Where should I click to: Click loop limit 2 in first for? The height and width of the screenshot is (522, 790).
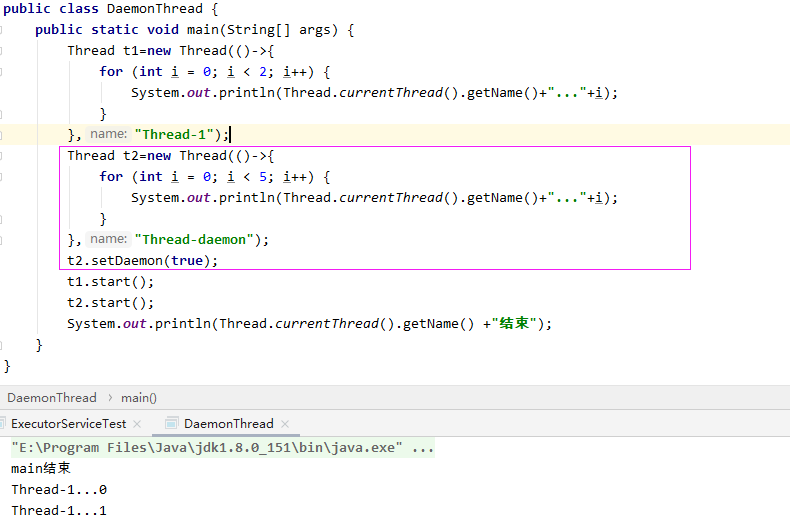click(263, 72)
